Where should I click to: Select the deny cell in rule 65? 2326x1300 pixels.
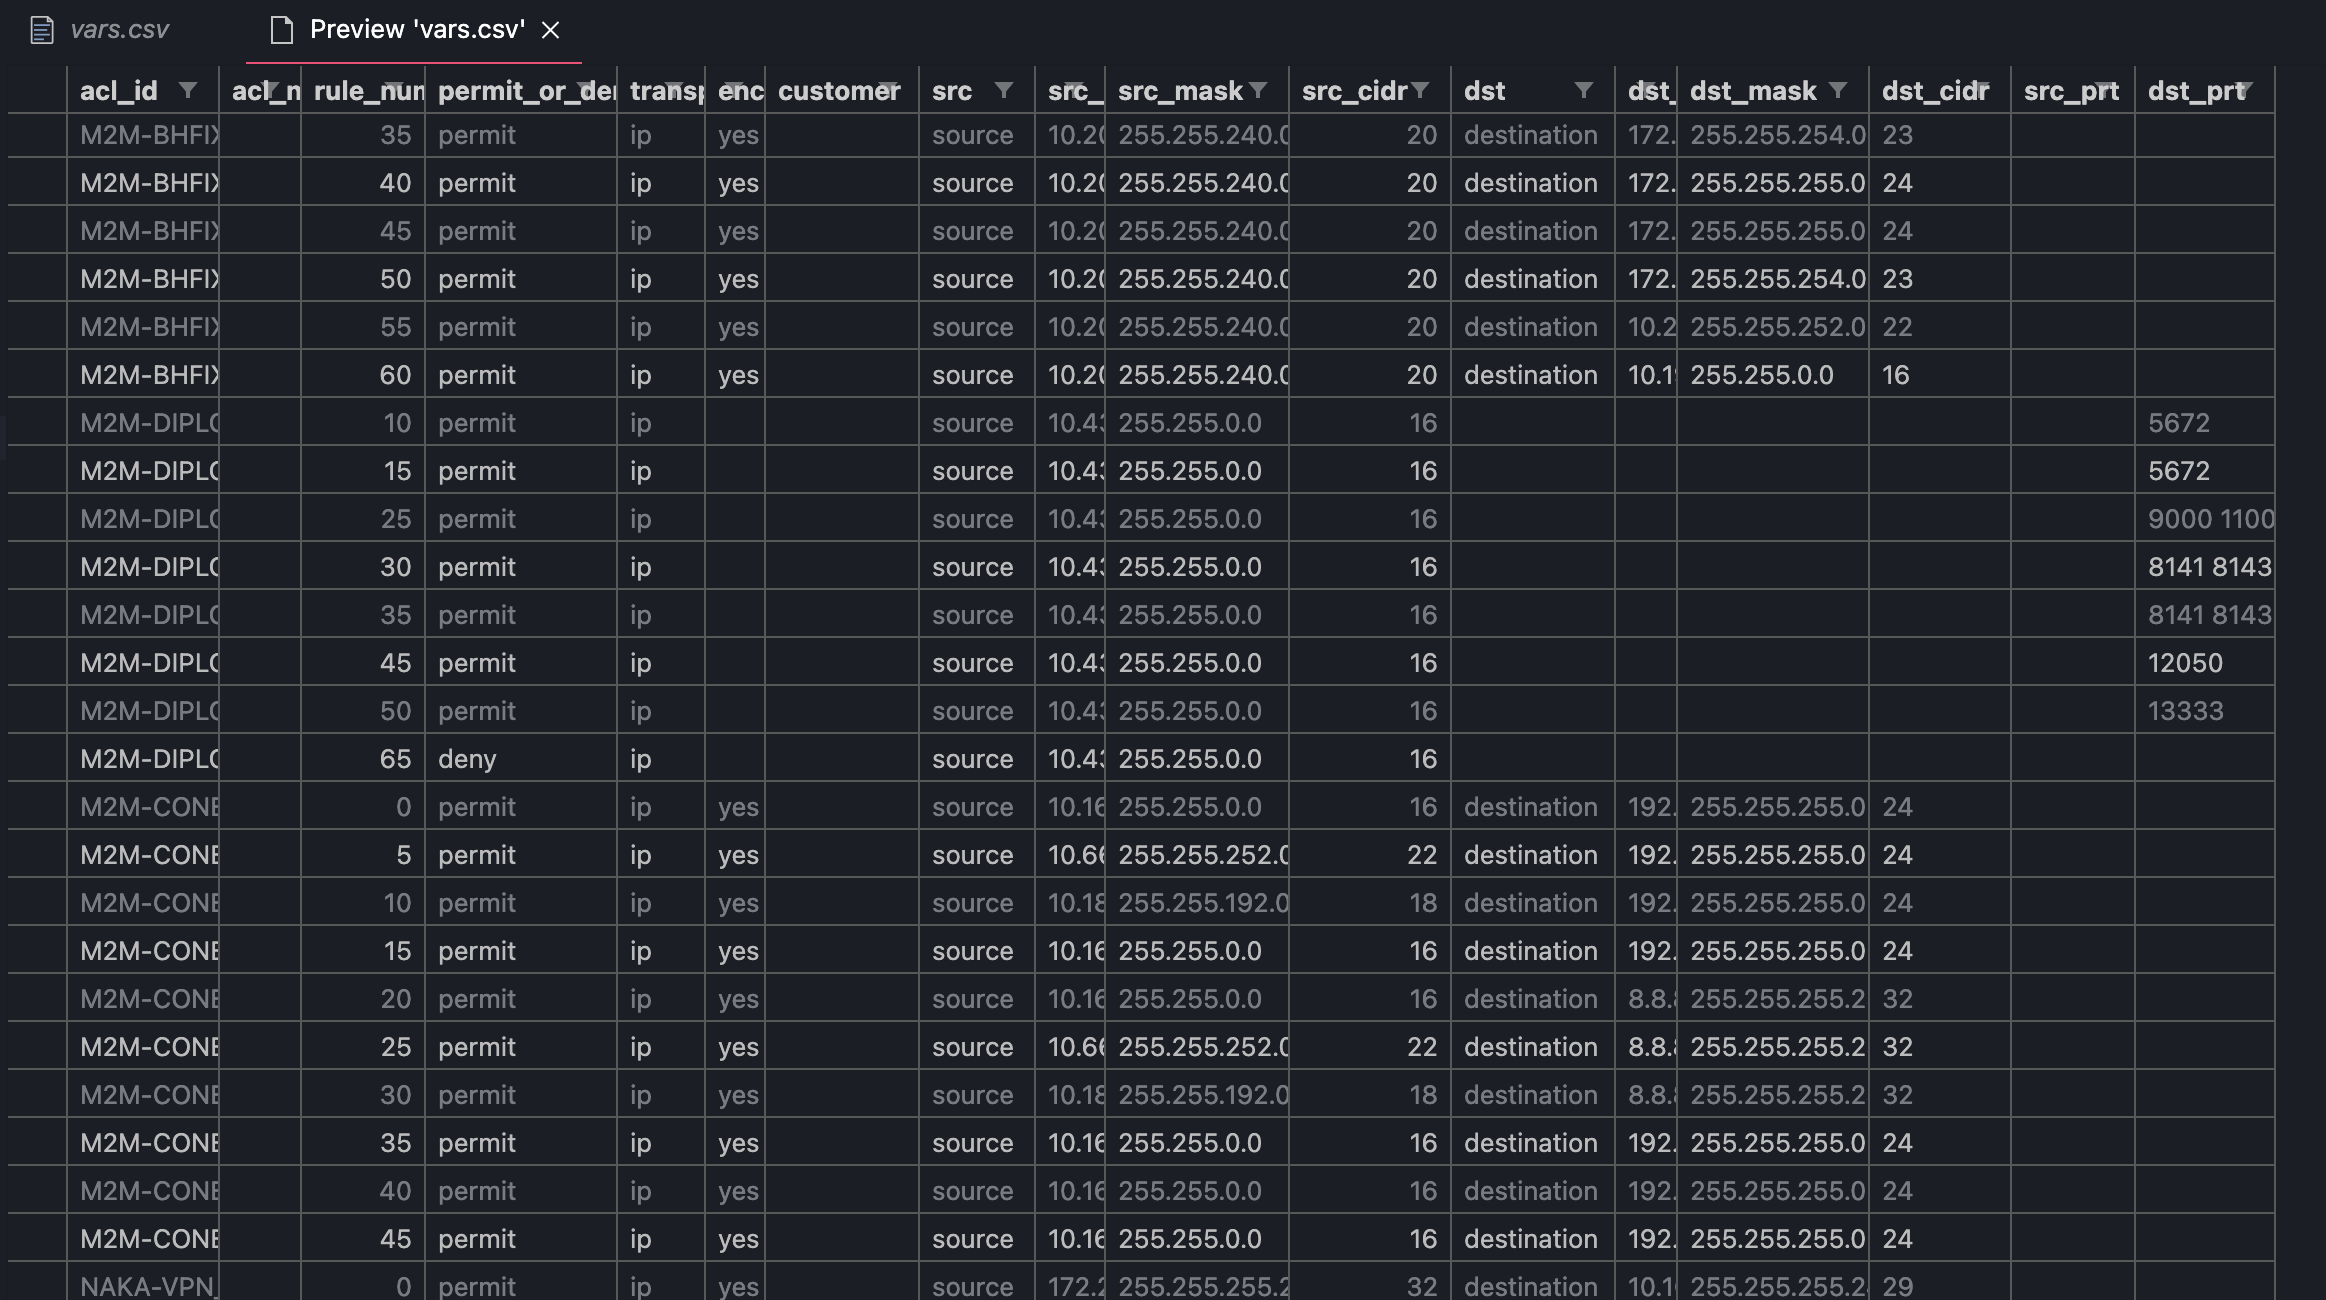(467, 759)
